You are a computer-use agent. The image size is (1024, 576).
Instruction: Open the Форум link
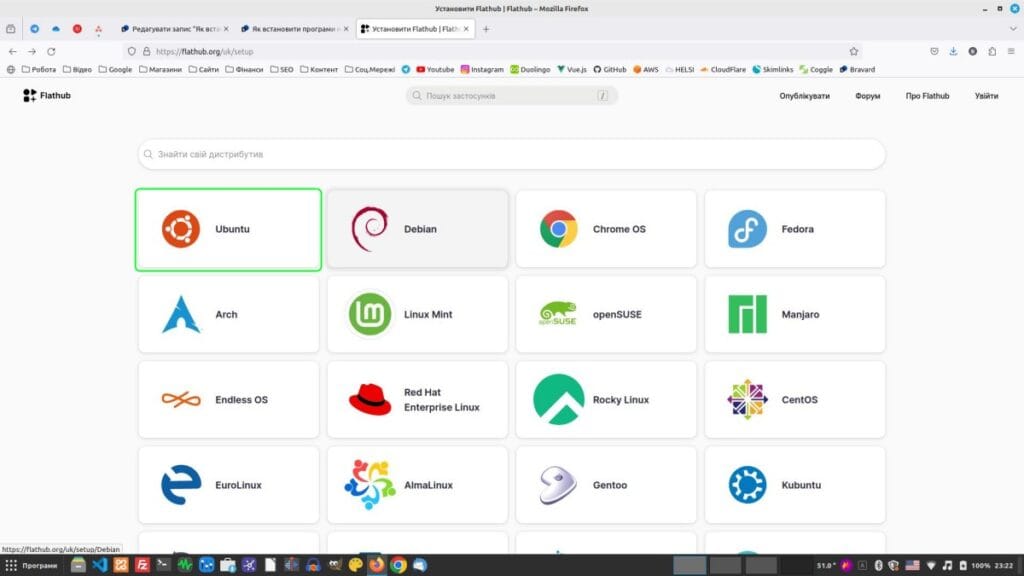pos(867,96)
